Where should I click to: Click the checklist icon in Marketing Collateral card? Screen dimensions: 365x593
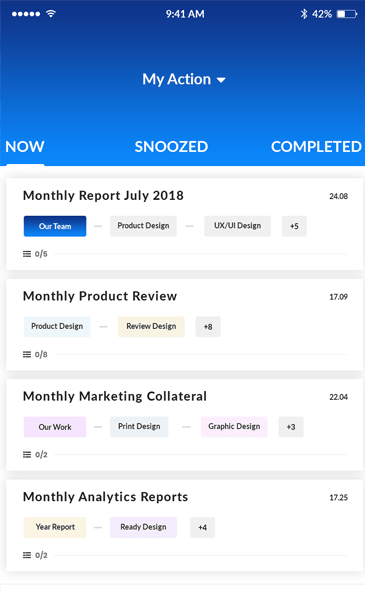27,455
